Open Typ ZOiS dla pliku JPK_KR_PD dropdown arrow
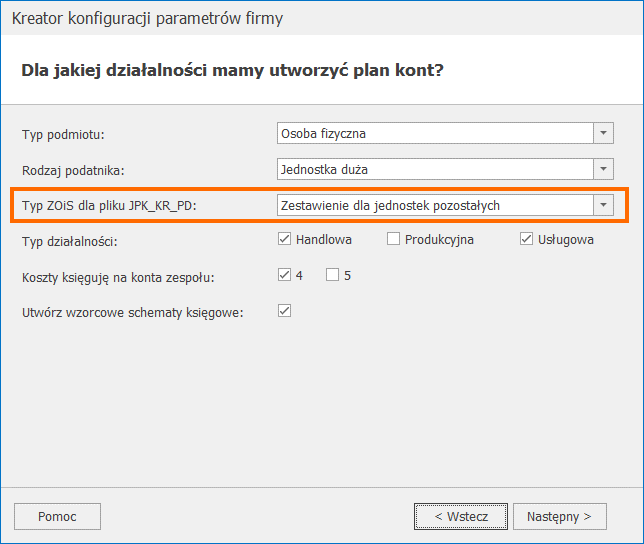 [x=603, y=205]
